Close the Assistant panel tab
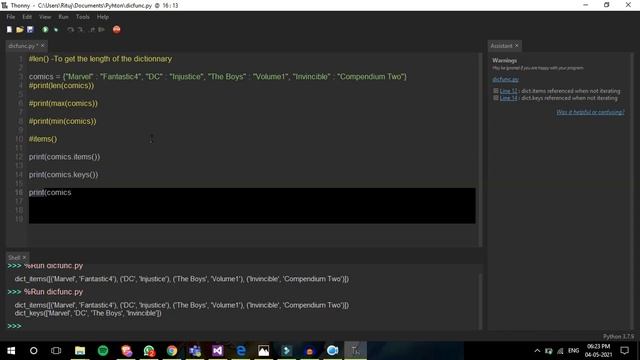Viewport: 640px width, 360px height. click(517, 46)
